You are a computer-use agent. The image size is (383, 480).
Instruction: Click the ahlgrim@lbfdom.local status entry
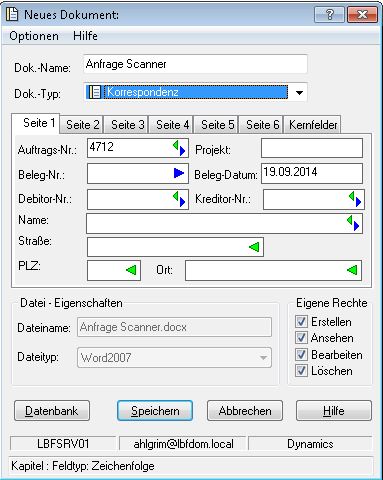(x=183, y=444)
